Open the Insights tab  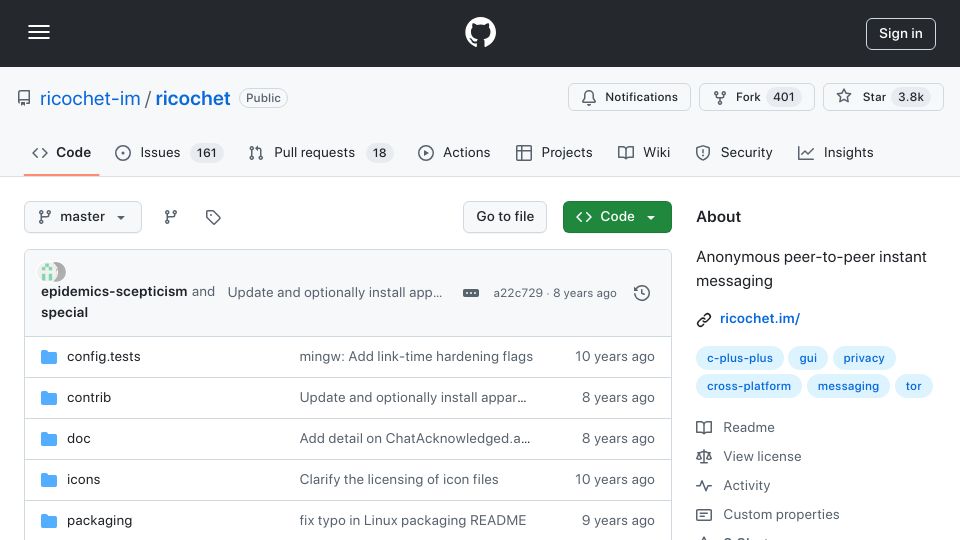[x=836, y=152]
